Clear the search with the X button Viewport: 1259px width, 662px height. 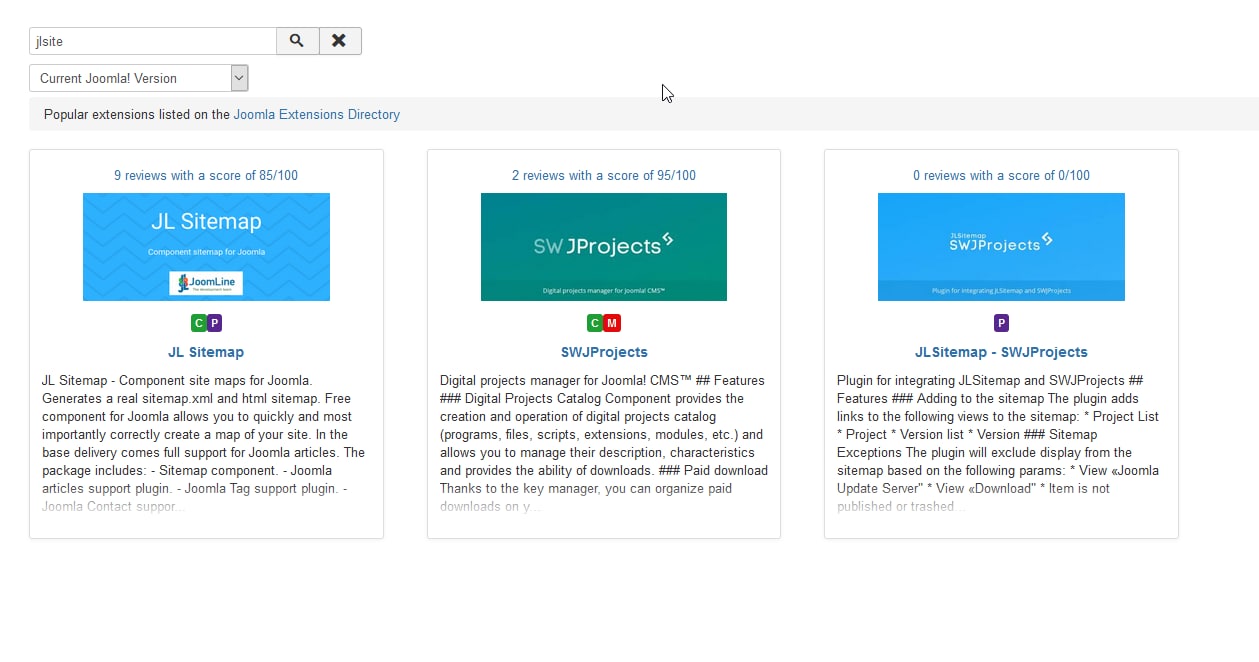[x=340, y=41]
